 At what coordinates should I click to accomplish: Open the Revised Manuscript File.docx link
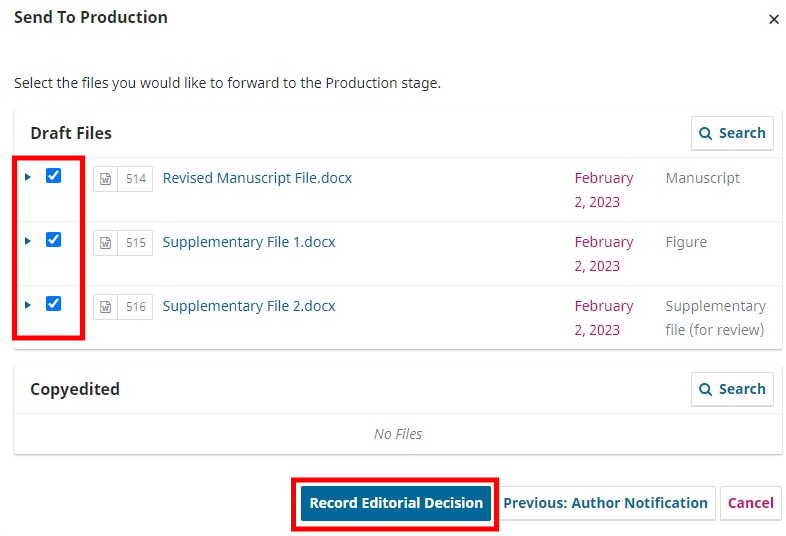[257, 178]
